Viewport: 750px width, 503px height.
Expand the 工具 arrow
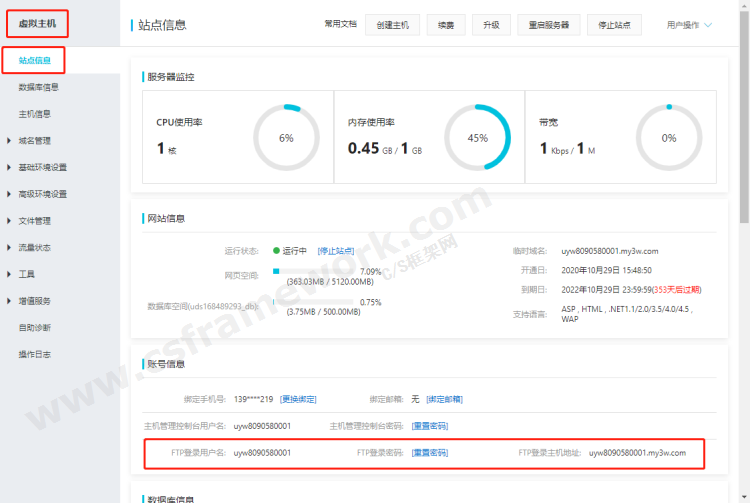[9, 274]
